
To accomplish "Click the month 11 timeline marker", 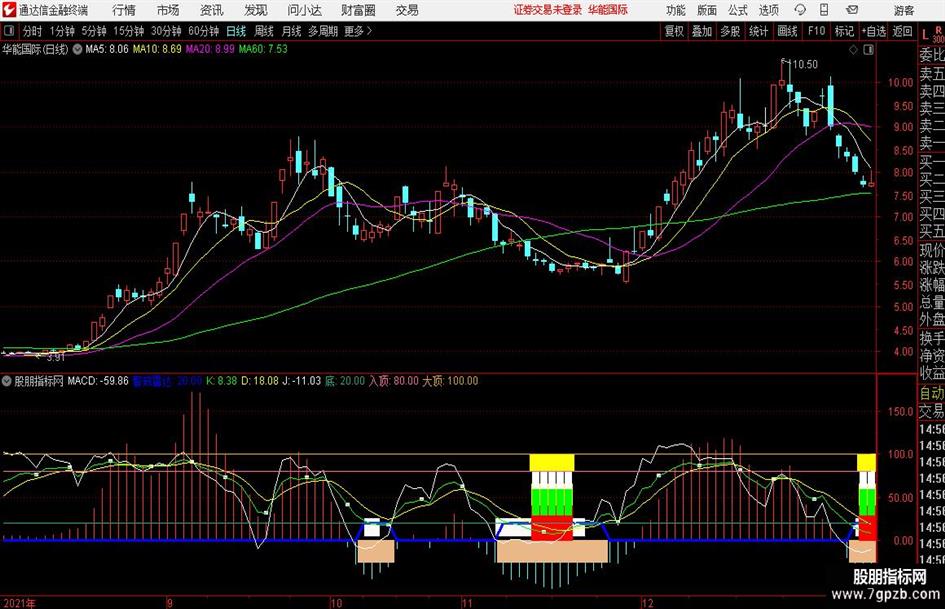I will click(x=467, y=602).
